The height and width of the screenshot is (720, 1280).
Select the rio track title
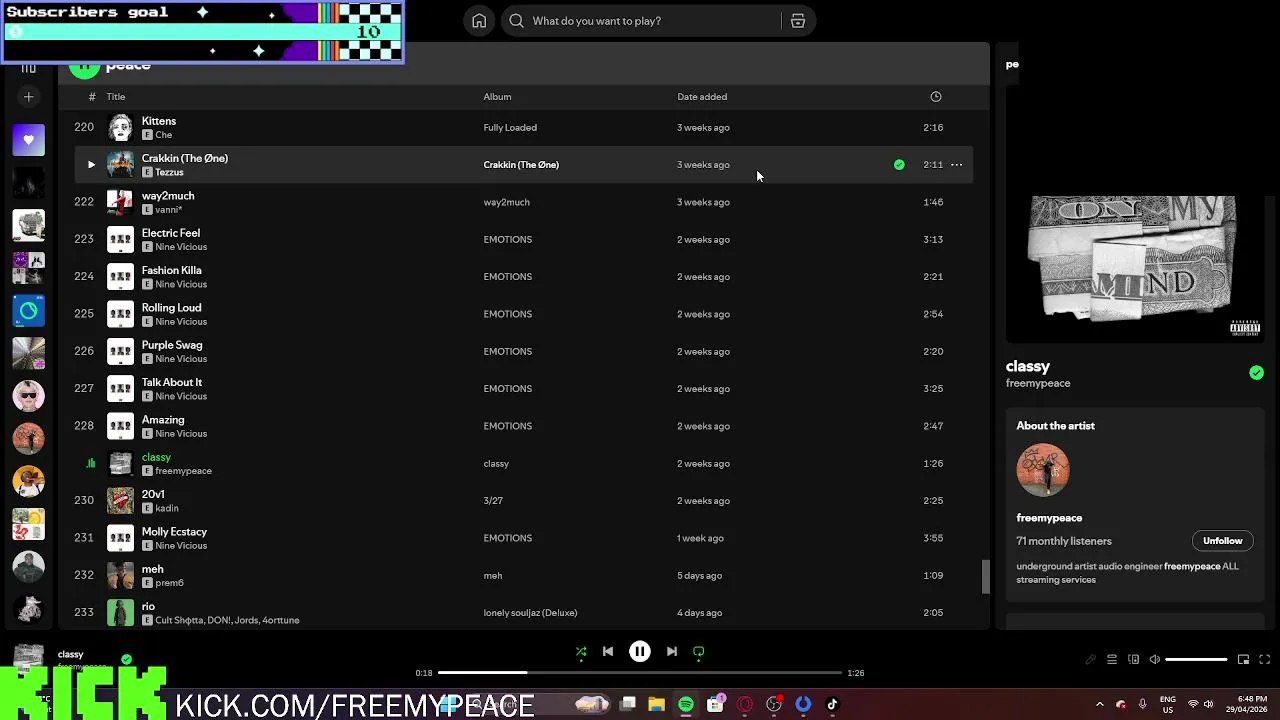click(x=148, y=607)
